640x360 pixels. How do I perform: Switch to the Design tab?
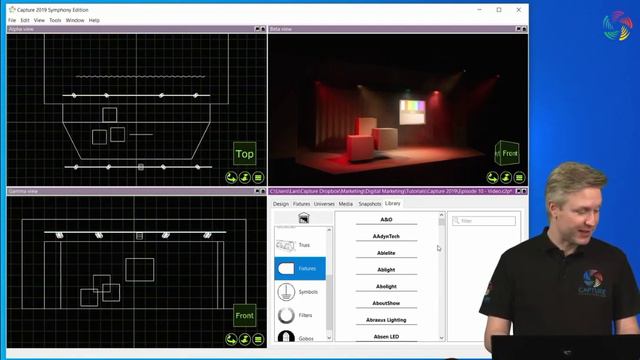(280, 204)
